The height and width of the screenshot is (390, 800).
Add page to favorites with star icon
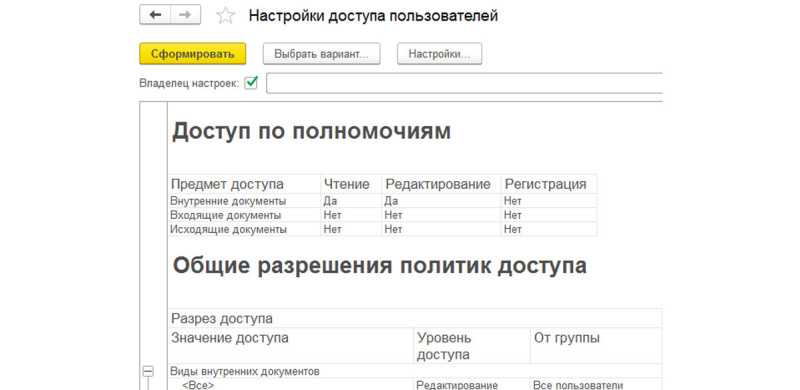tap(225, 16)
